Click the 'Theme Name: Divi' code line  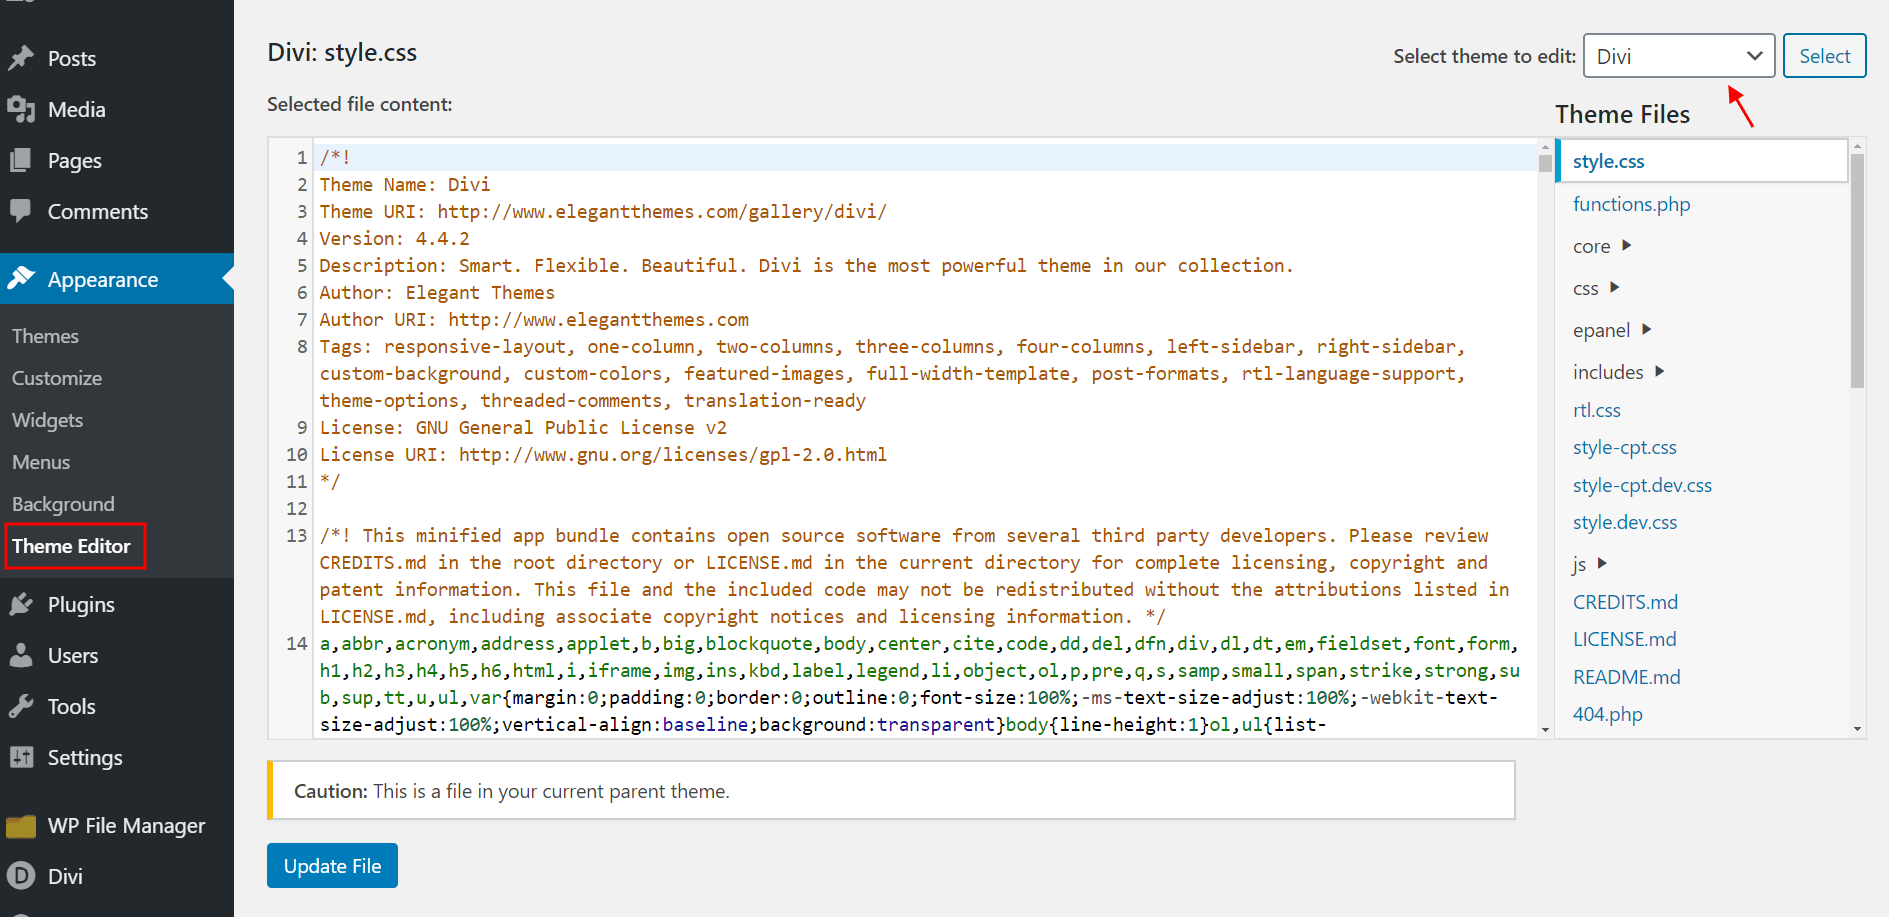click(404, 184)
